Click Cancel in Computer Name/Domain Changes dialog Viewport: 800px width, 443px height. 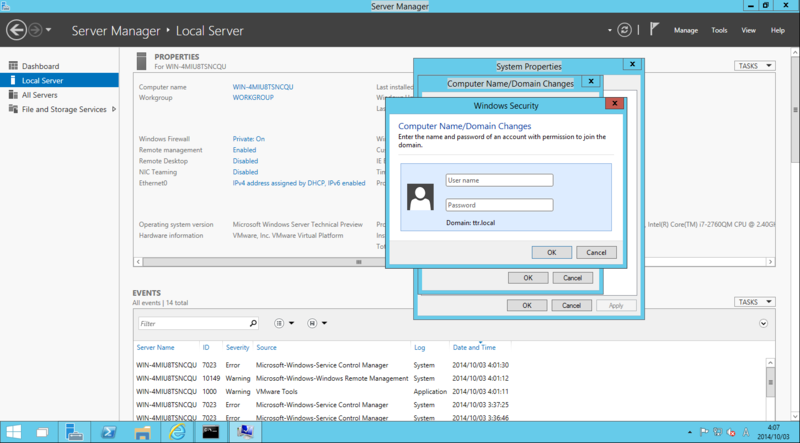pyautogui.click(x=572, y=278)
